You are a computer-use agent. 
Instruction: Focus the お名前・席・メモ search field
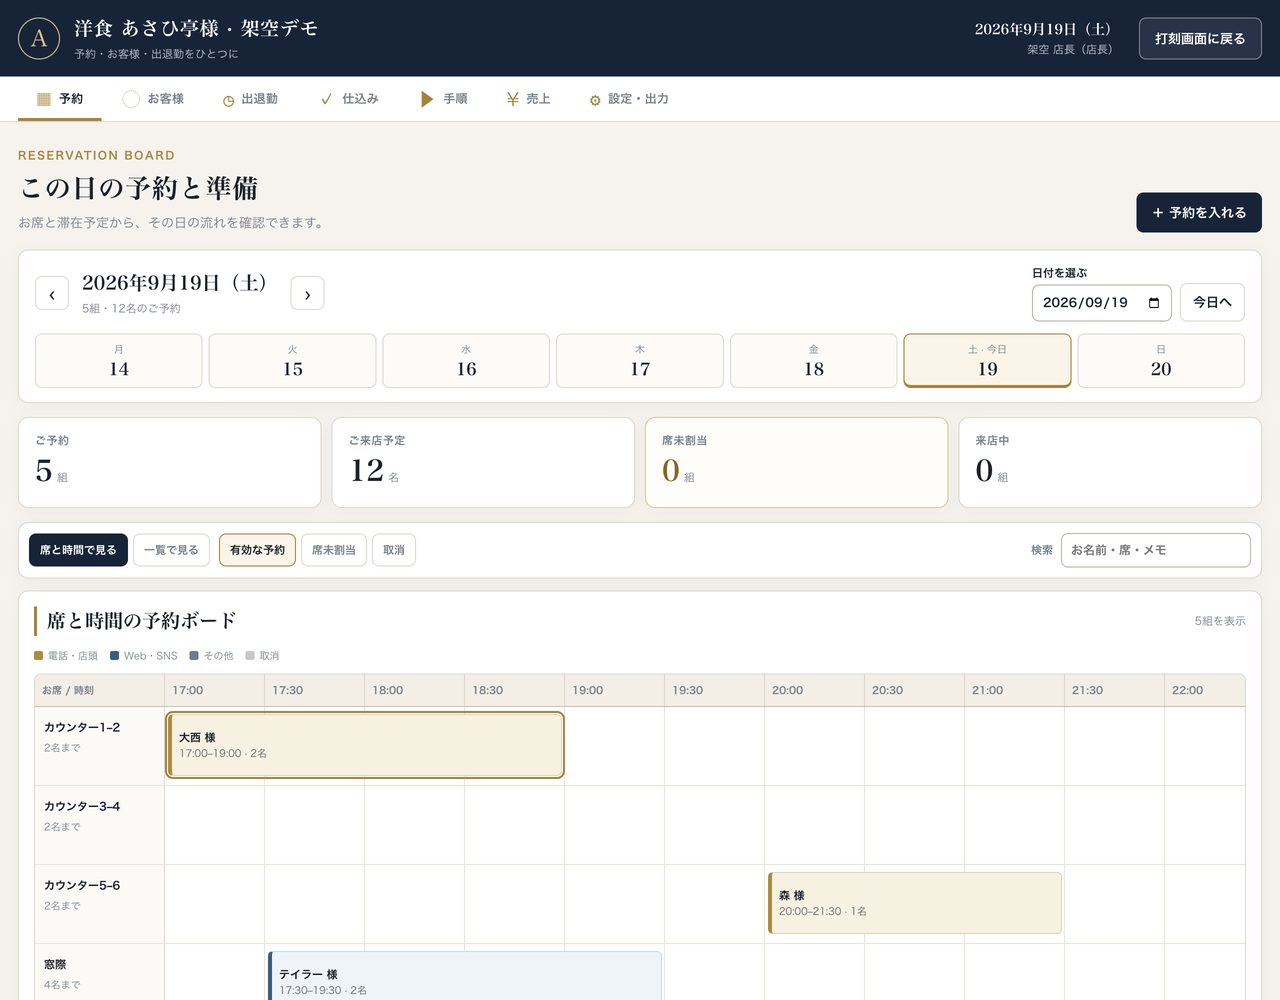(x=1155, y=550)
